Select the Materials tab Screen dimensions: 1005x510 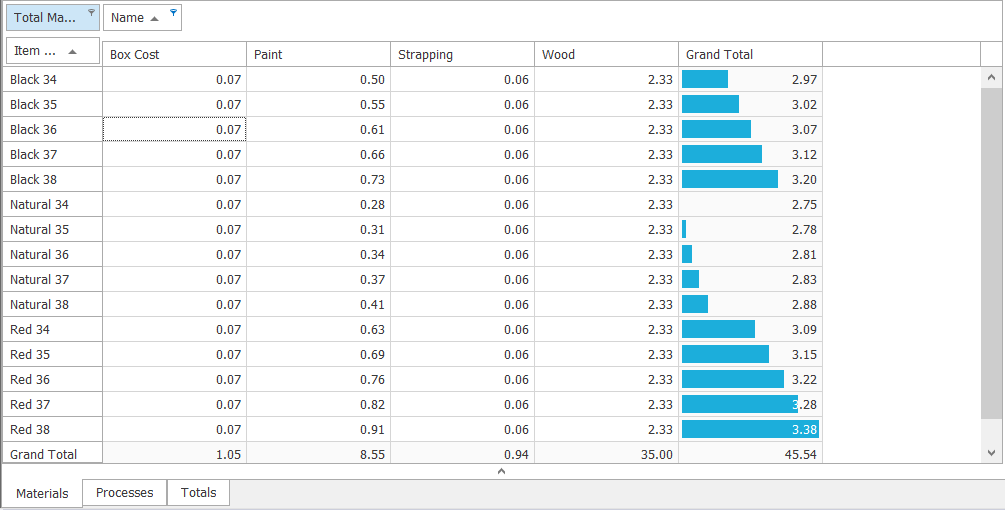[x=42, y=493]
